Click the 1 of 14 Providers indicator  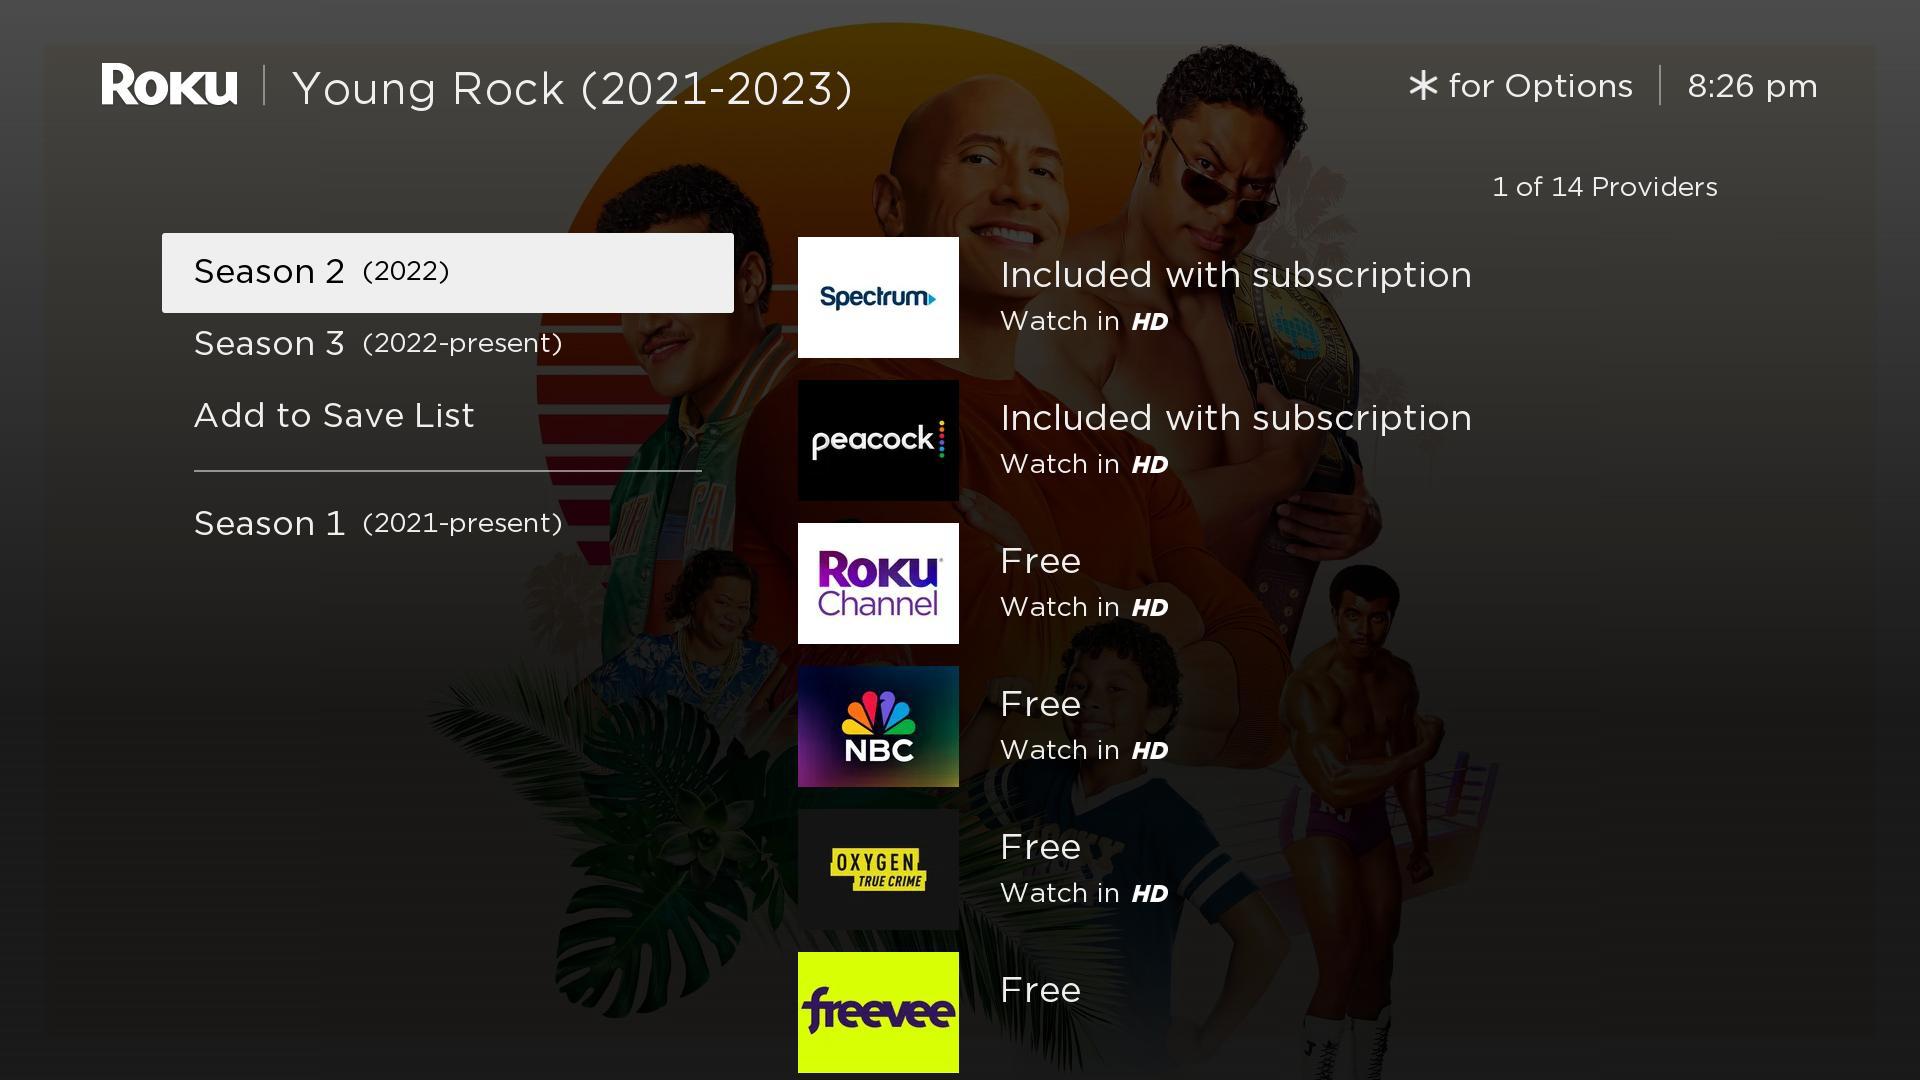[1604, 186]
